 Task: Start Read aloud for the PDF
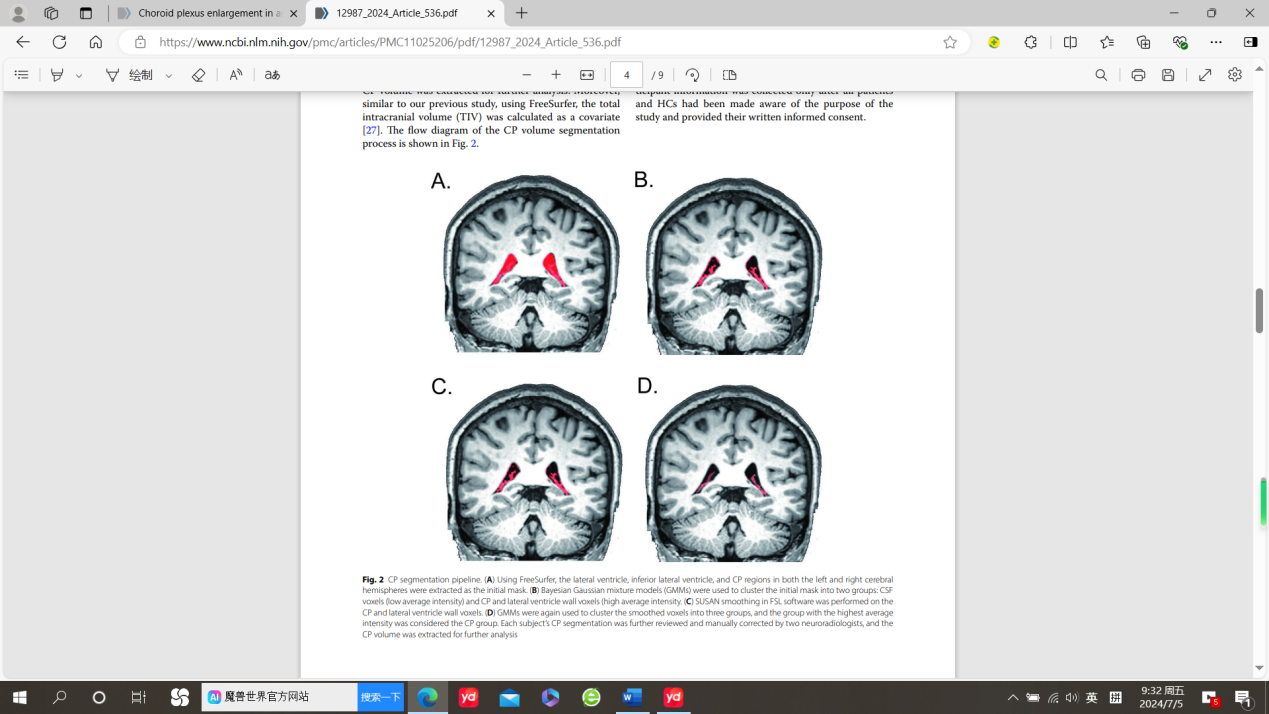point(236,75)
